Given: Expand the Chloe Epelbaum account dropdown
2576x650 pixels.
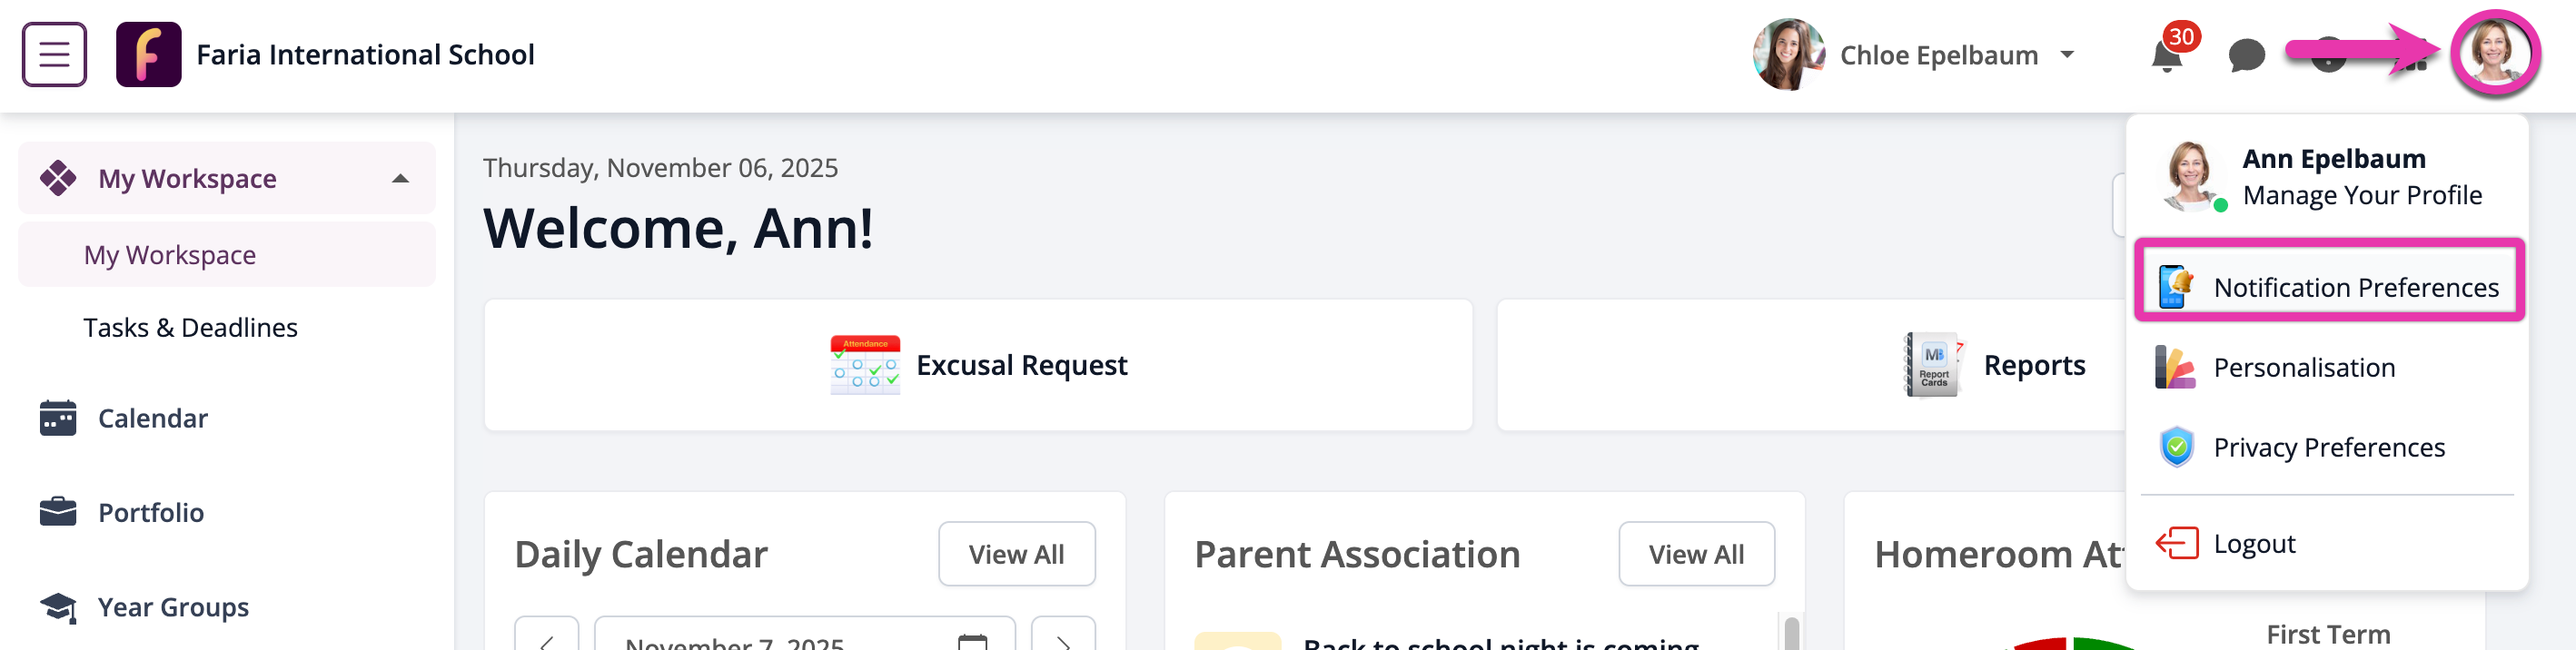Looking at the screenshot, I should point(2070,55).
